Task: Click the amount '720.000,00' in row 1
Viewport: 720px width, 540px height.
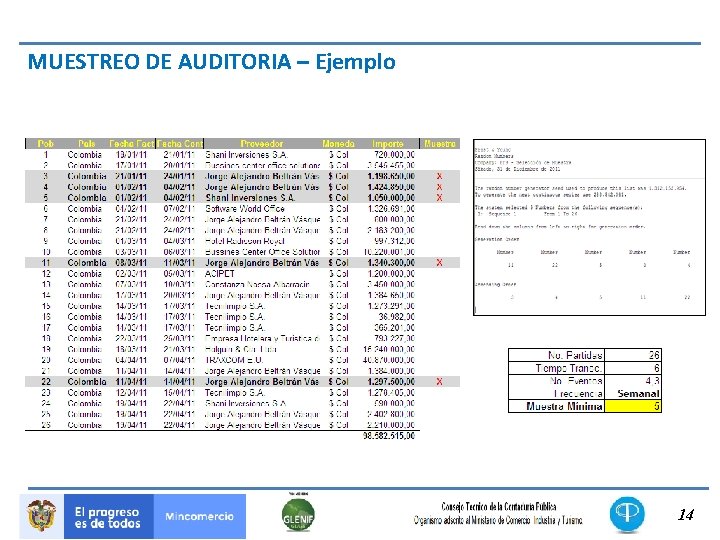Action: click(x=394, y=155)
